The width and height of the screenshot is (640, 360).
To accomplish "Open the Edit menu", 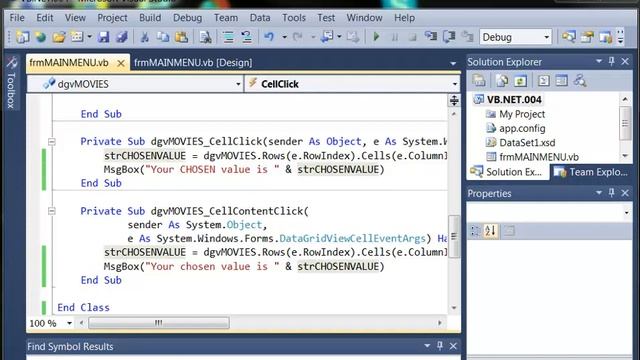I will tap(44, 18).
